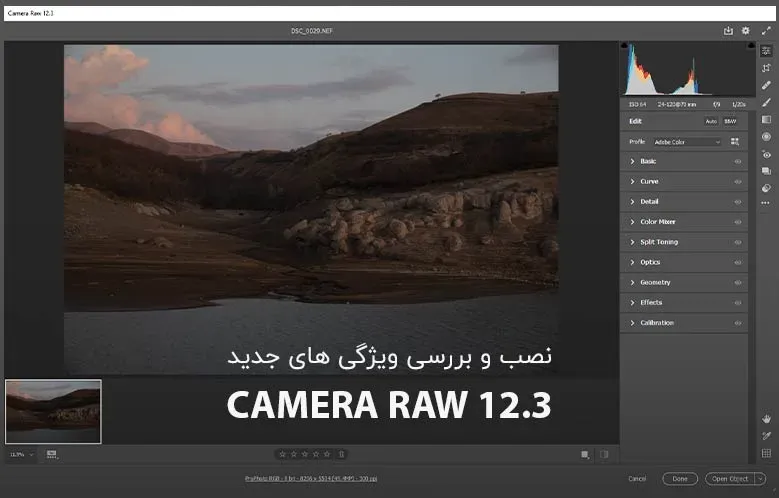
Task: Click the 24-120@75 mm lens readout
Action: click(677, 104)
